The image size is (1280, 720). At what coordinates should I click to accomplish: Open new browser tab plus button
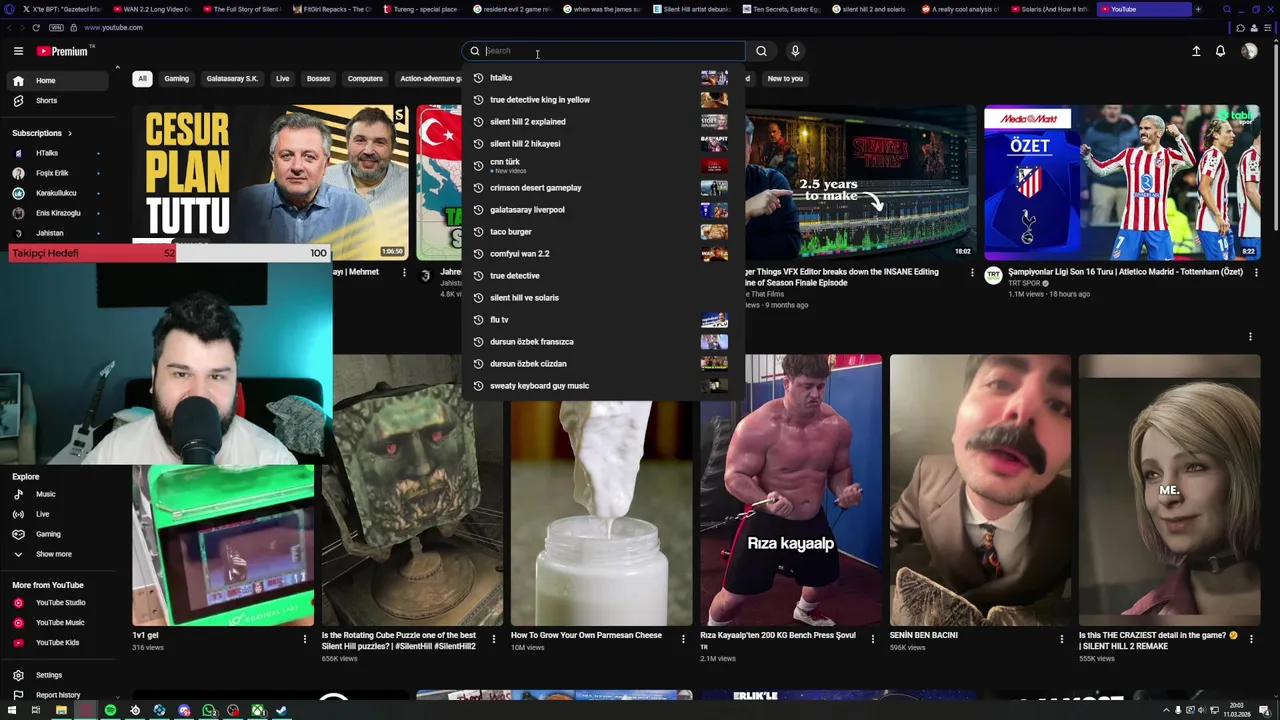tap(1198, 9)
